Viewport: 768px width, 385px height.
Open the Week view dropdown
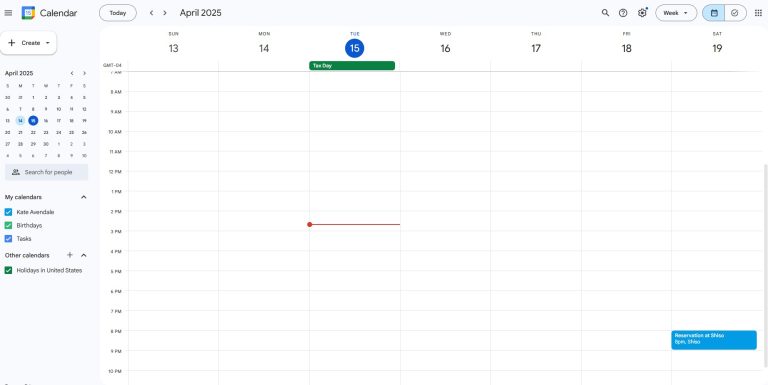(x=676, y=13)
